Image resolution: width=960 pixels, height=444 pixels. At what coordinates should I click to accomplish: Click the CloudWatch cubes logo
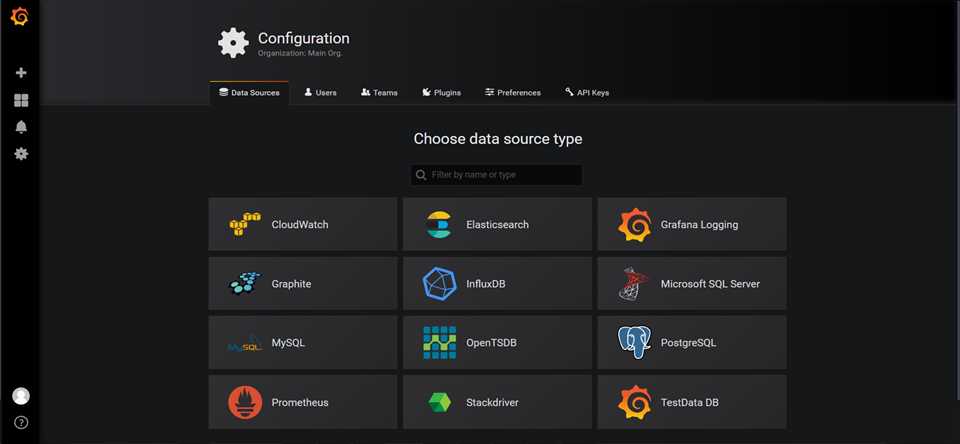pyautogui.click(x=245, y=224)
